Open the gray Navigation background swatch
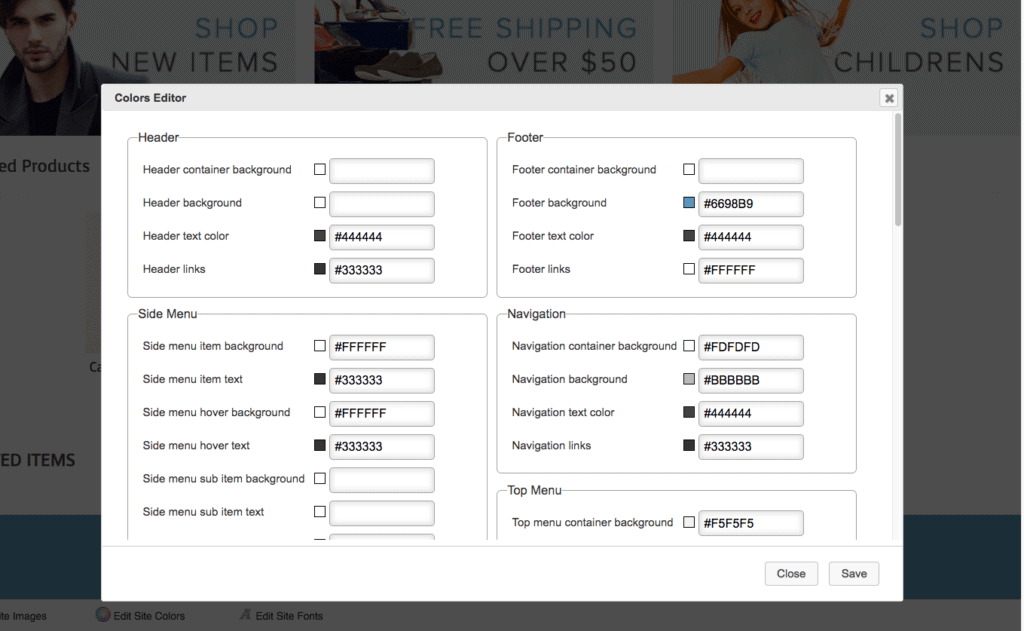The image size is (1024, 631). pyautogui.click(x=688, y=379)
